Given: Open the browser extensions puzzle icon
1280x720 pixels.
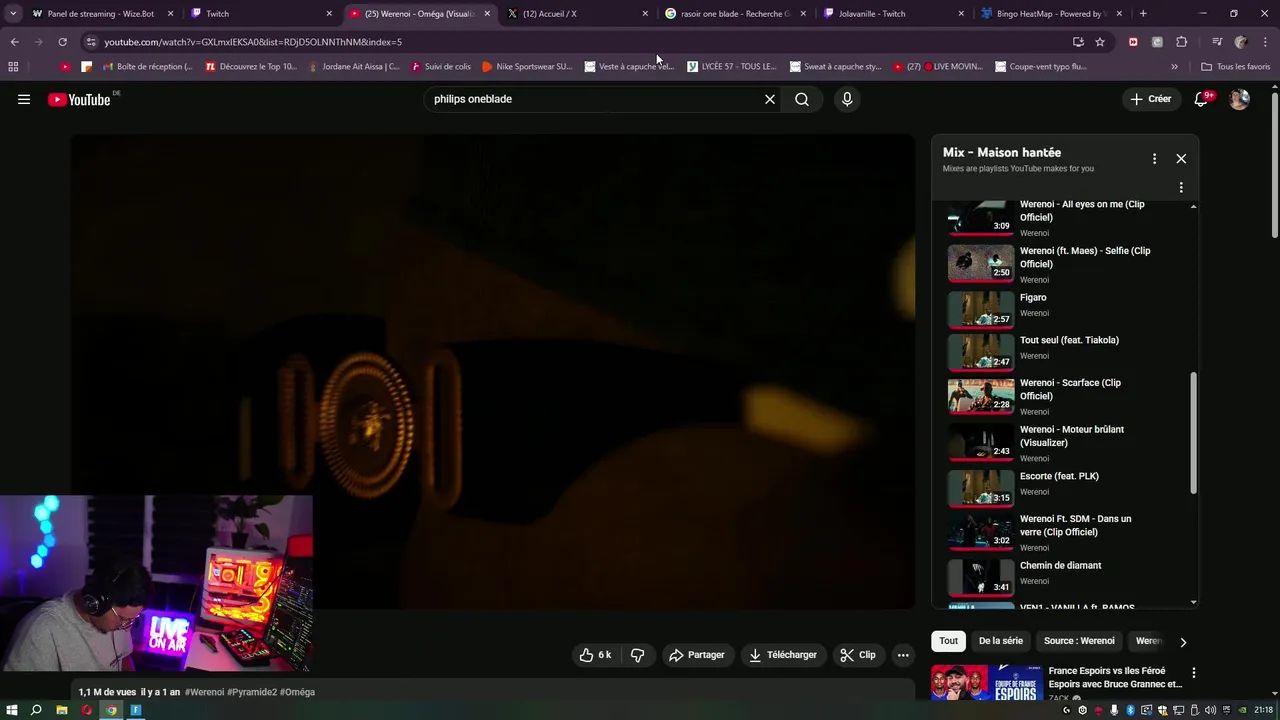Looking at the screenshot, I should click(x=1182, y=42).
